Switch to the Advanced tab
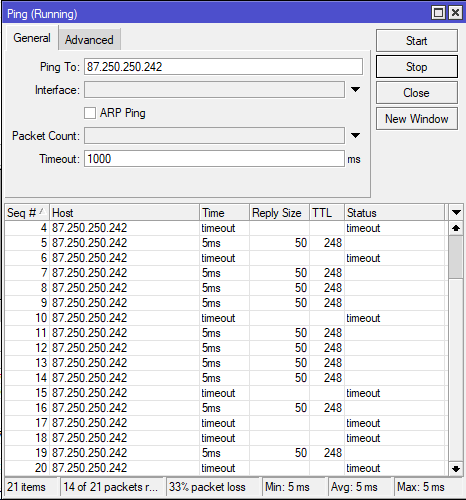Viewport: 466px width, 500px height. (89, 40)
